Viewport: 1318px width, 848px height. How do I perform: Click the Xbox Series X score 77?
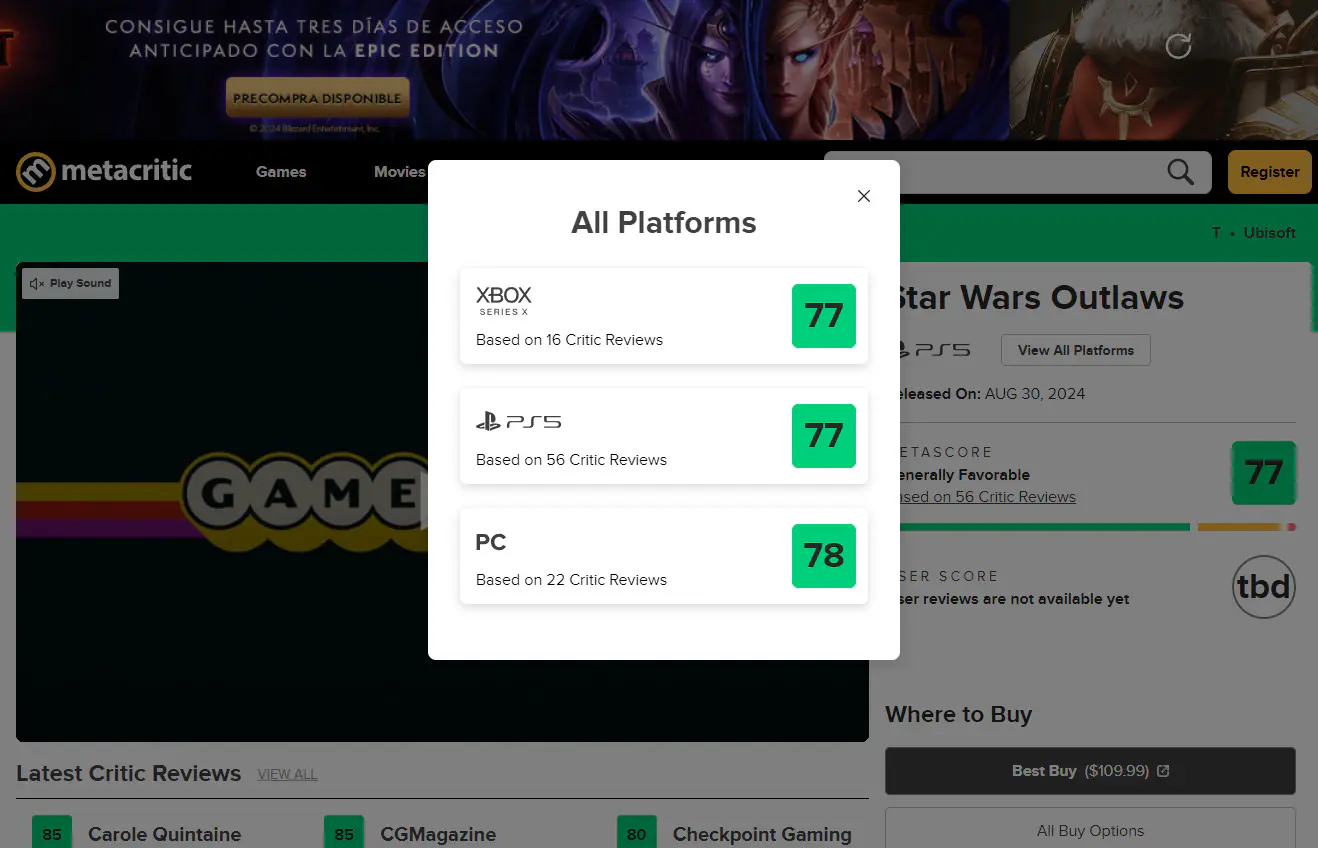(824, 316)
